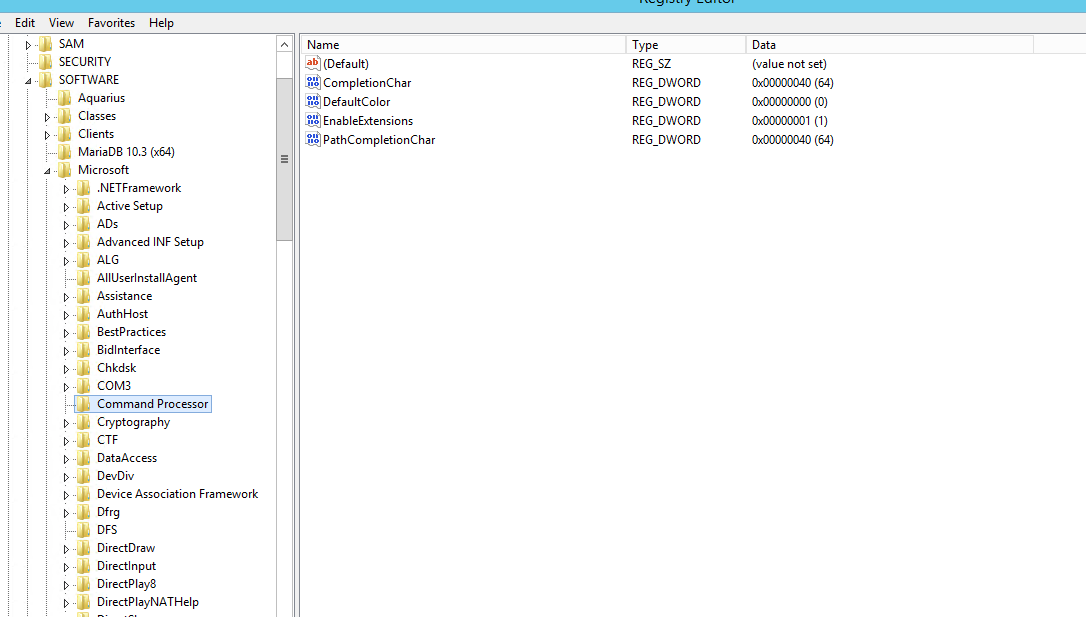Collapse the SOFTWARE hive node
The width and height of the screenshot is (1086, 617).
tap(28, 81)
